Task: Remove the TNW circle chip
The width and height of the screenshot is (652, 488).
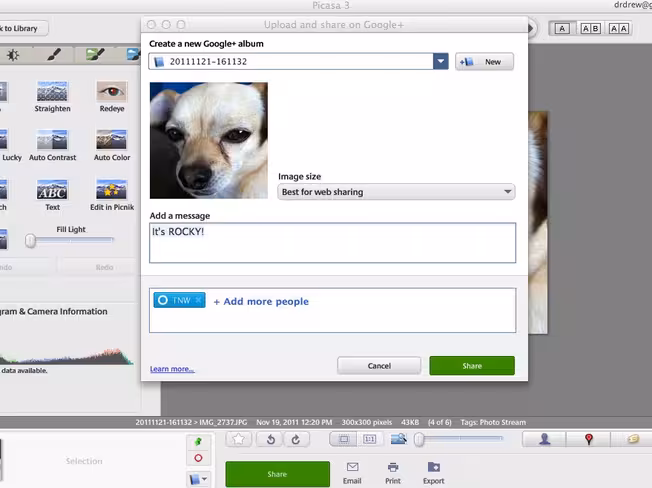Action: coord(198,300)
